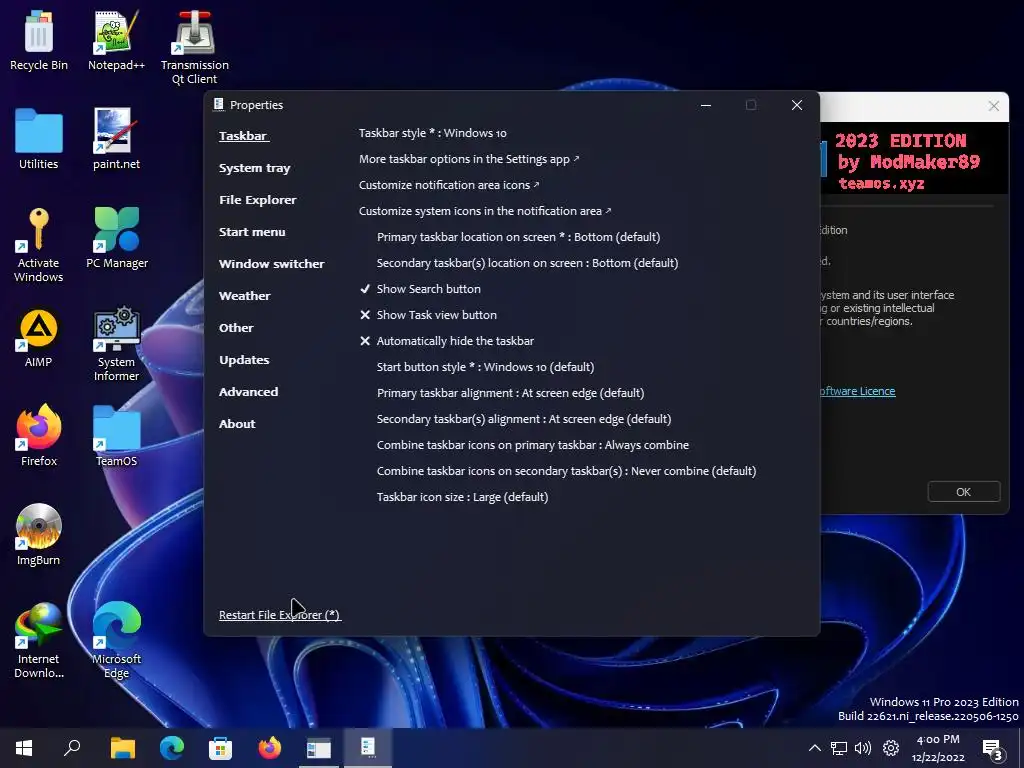Click the Properties app taskbar button
This screenshot has height=768, width=1024.
click(368, 748)
